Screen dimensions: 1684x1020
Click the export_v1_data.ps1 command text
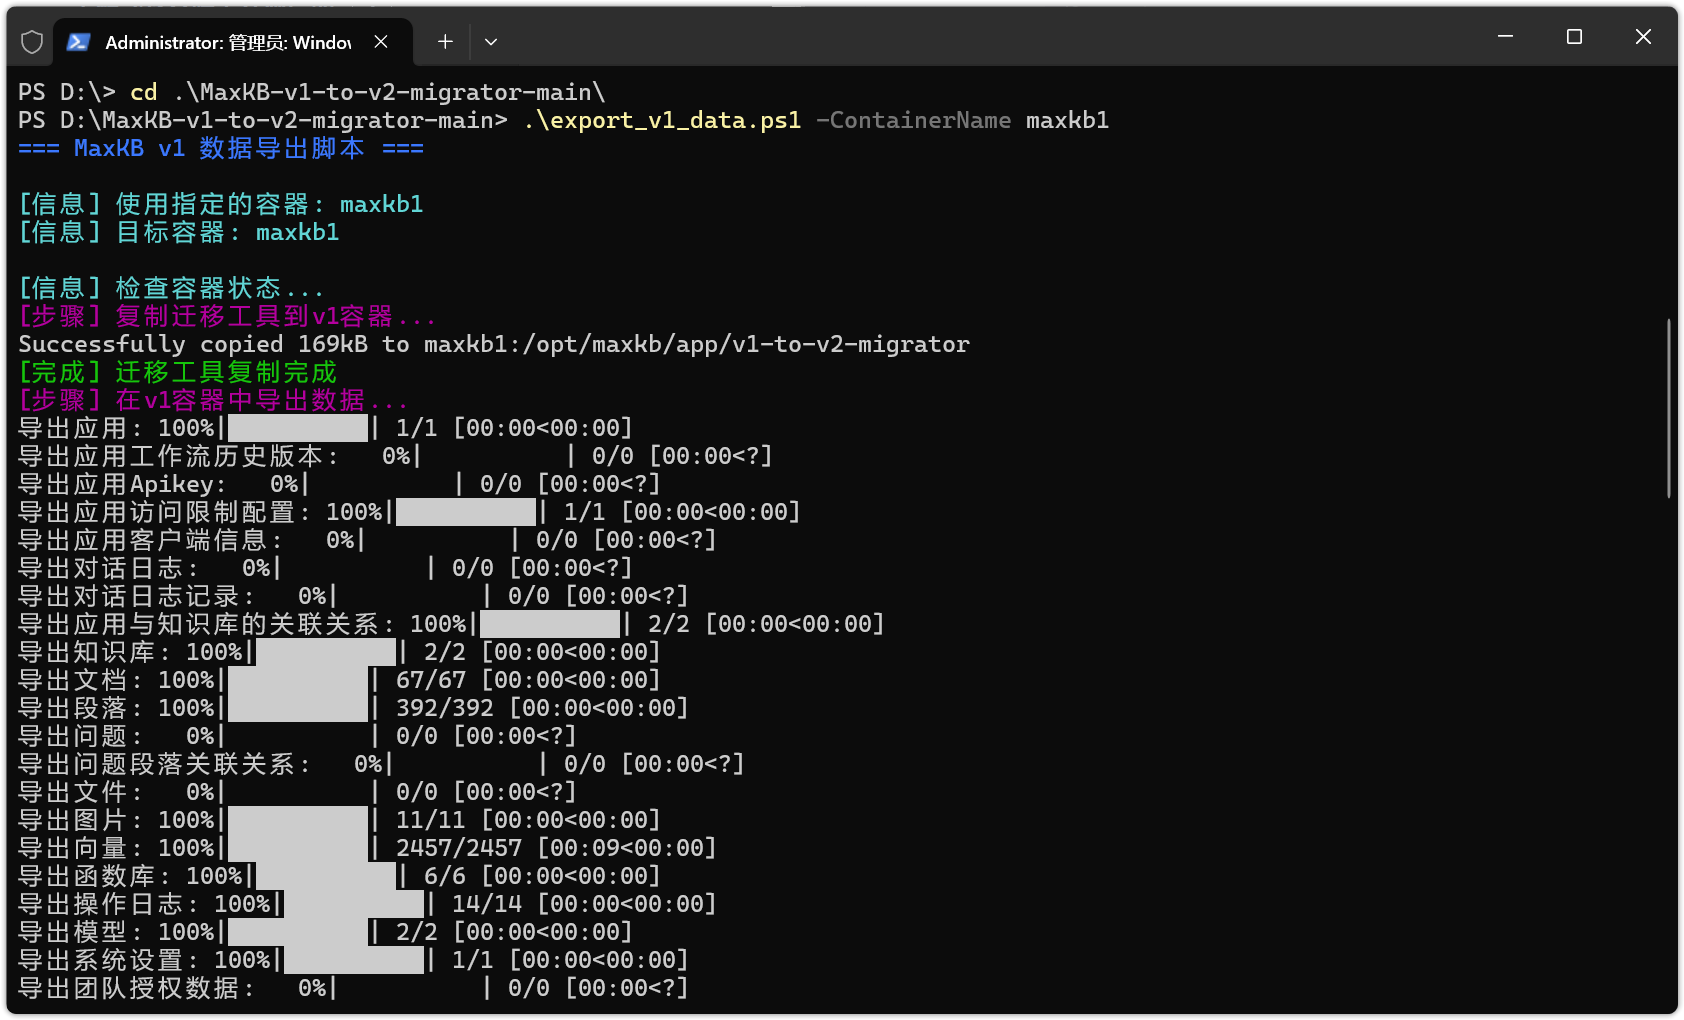tap(663, 120)
